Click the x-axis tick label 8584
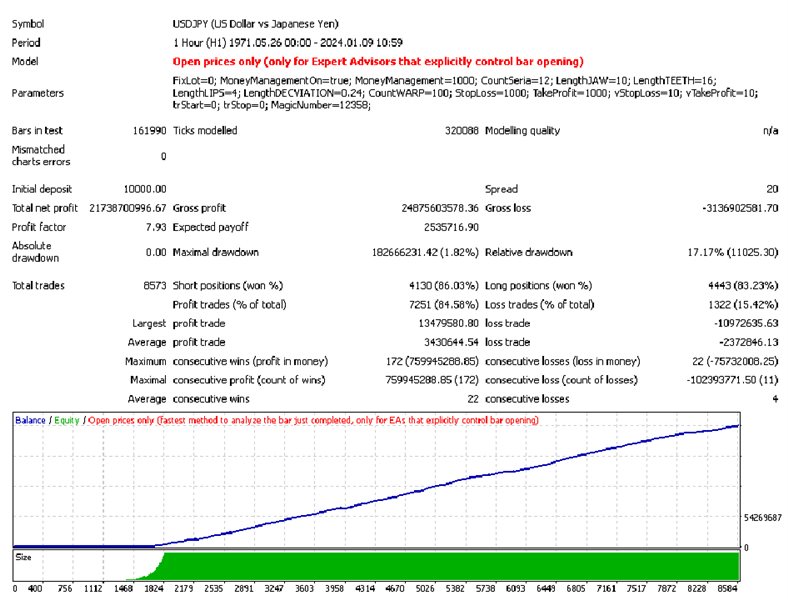788x600 pixels. click(727, 588)
